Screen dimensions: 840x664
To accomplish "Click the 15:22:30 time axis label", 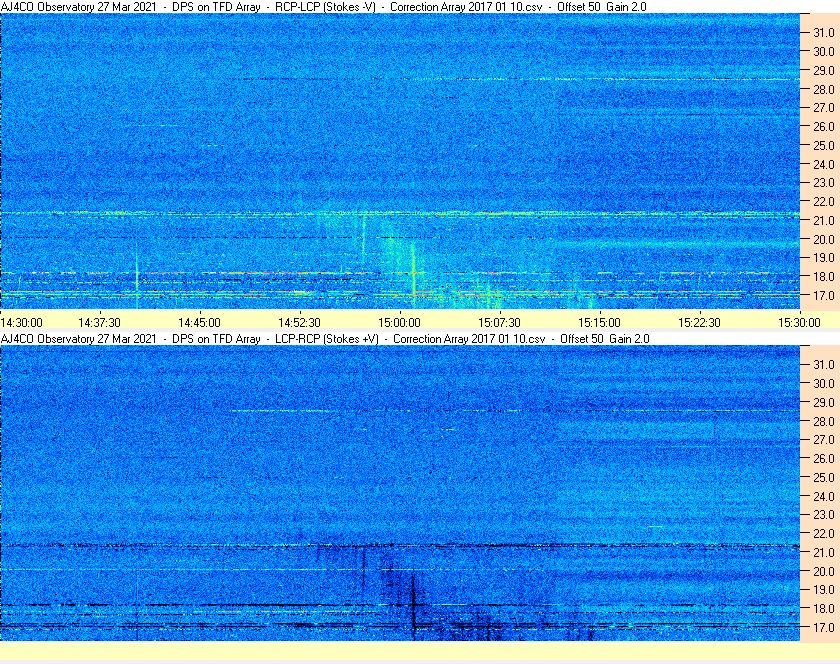I will (699, 323).
